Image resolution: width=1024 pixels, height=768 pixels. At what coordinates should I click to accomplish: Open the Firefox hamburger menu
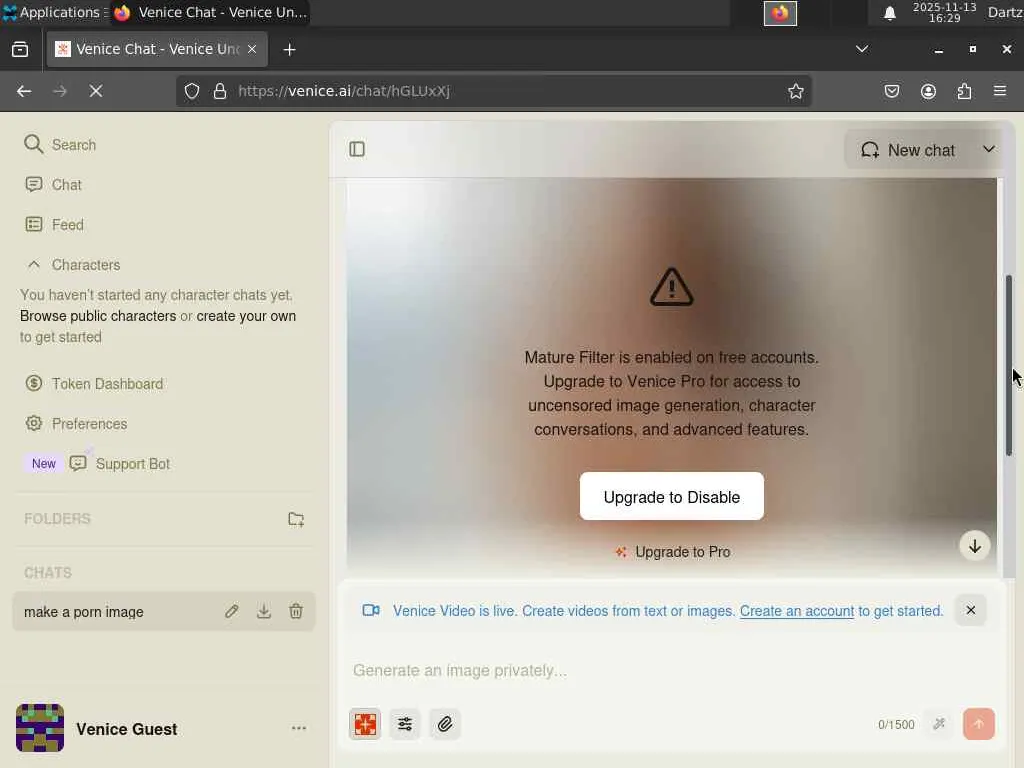(1000, 91)
